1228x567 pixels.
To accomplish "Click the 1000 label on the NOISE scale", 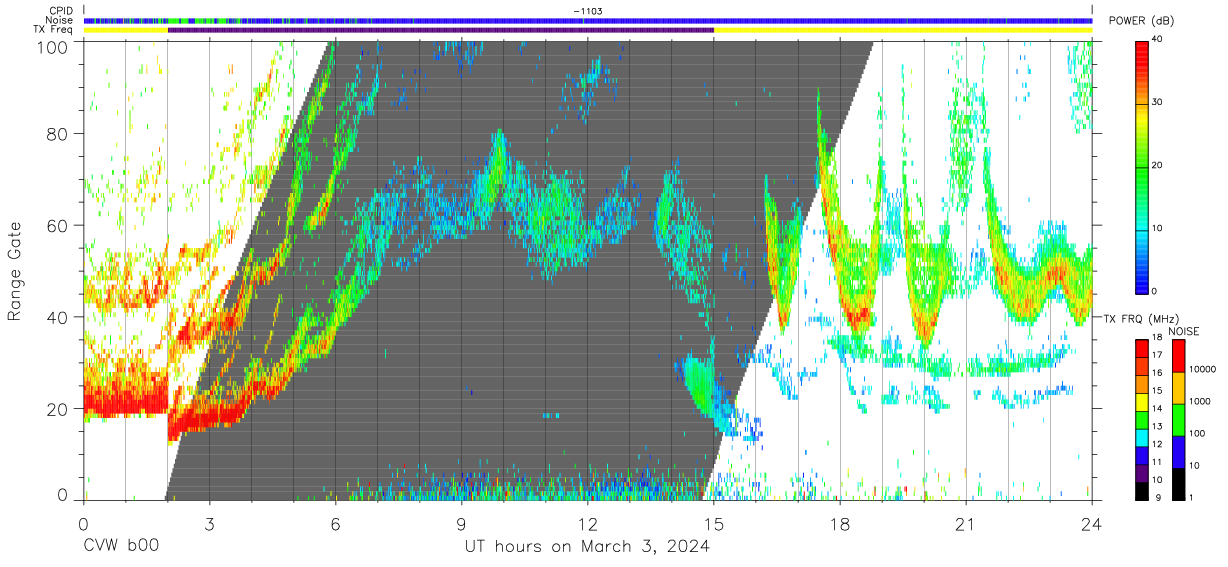I will tap(1201, 402).
